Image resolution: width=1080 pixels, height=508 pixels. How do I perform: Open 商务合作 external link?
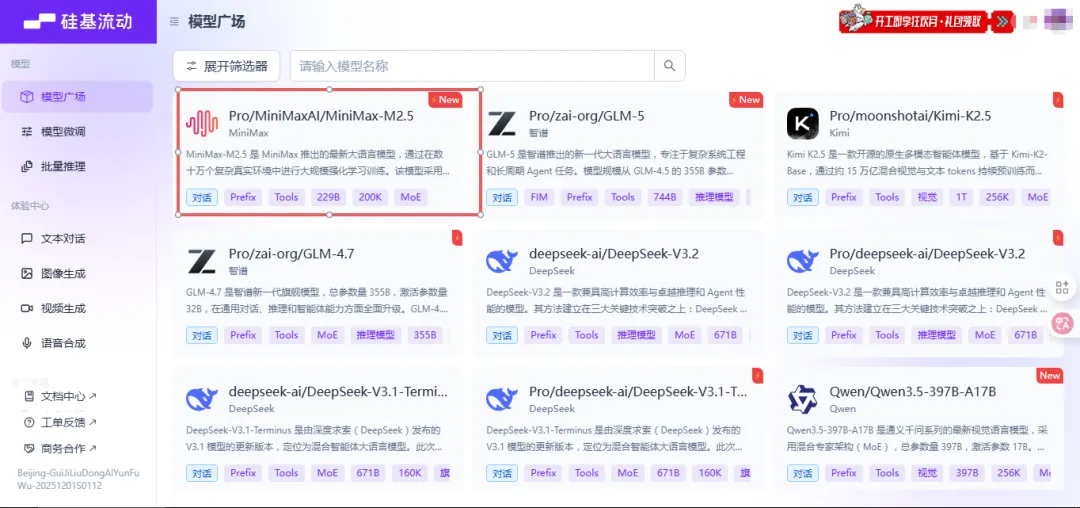[x=61, y=448]
